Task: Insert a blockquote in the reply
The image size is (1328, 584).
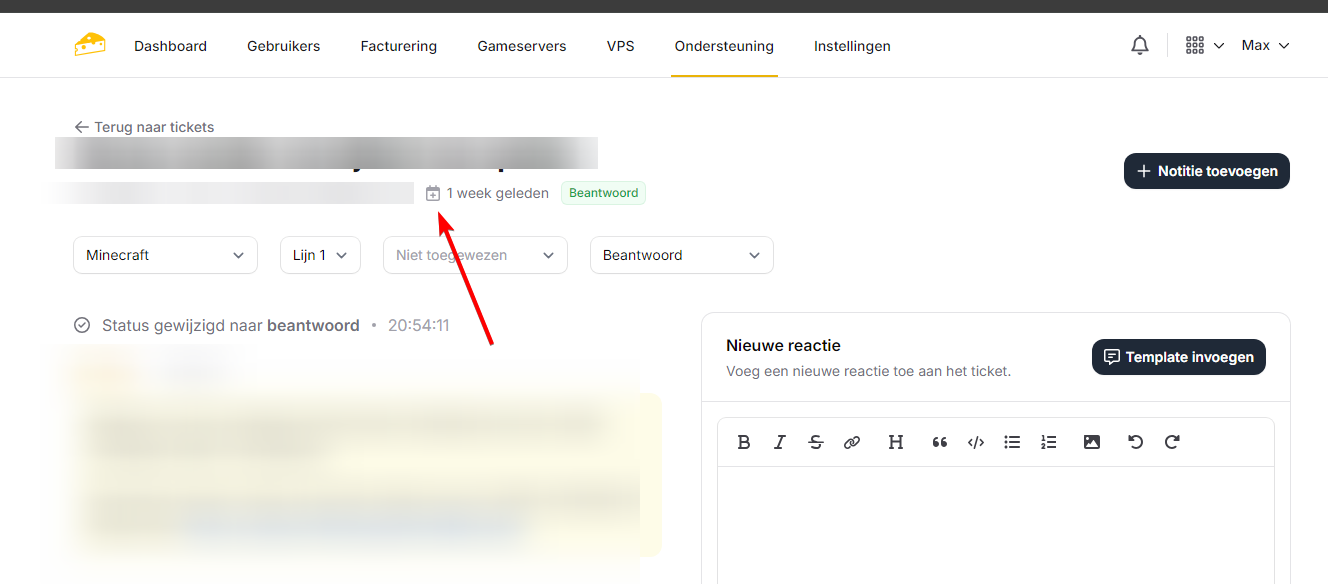Action: 940,442
